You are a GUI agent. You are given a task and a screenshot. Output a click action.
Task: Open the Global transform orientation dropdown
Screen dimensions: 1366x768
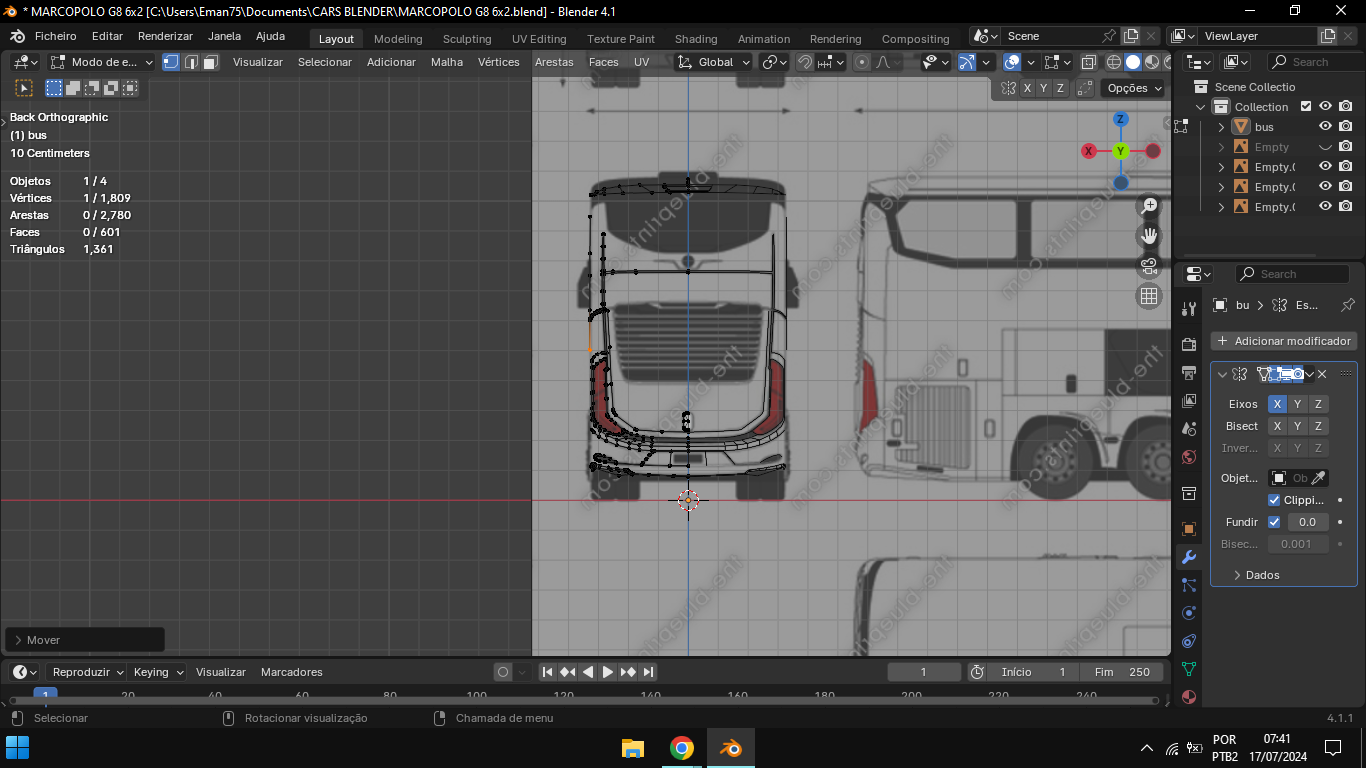(x=714, y=62)
